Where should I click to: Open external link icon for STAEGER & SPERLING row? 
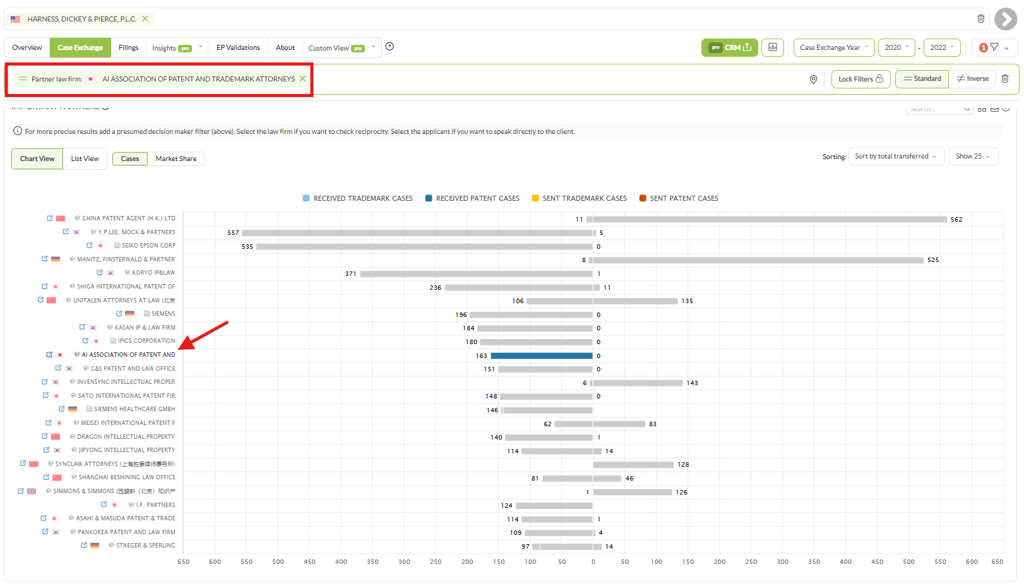(x=84, y=545)
